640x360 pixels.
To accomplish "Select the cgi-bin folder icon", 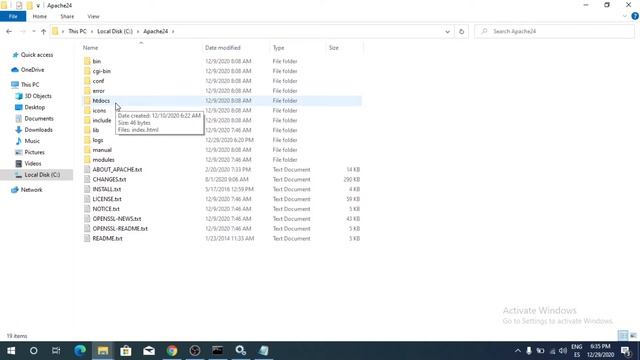I will coord(87,71).
